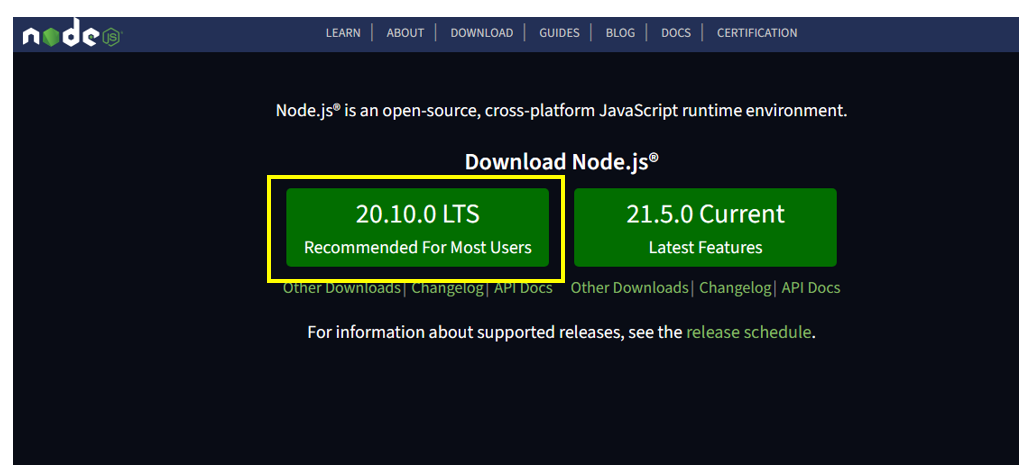Click the 'open-source, cross-platform JavaScript runtime' sentence

pos(562,110)
